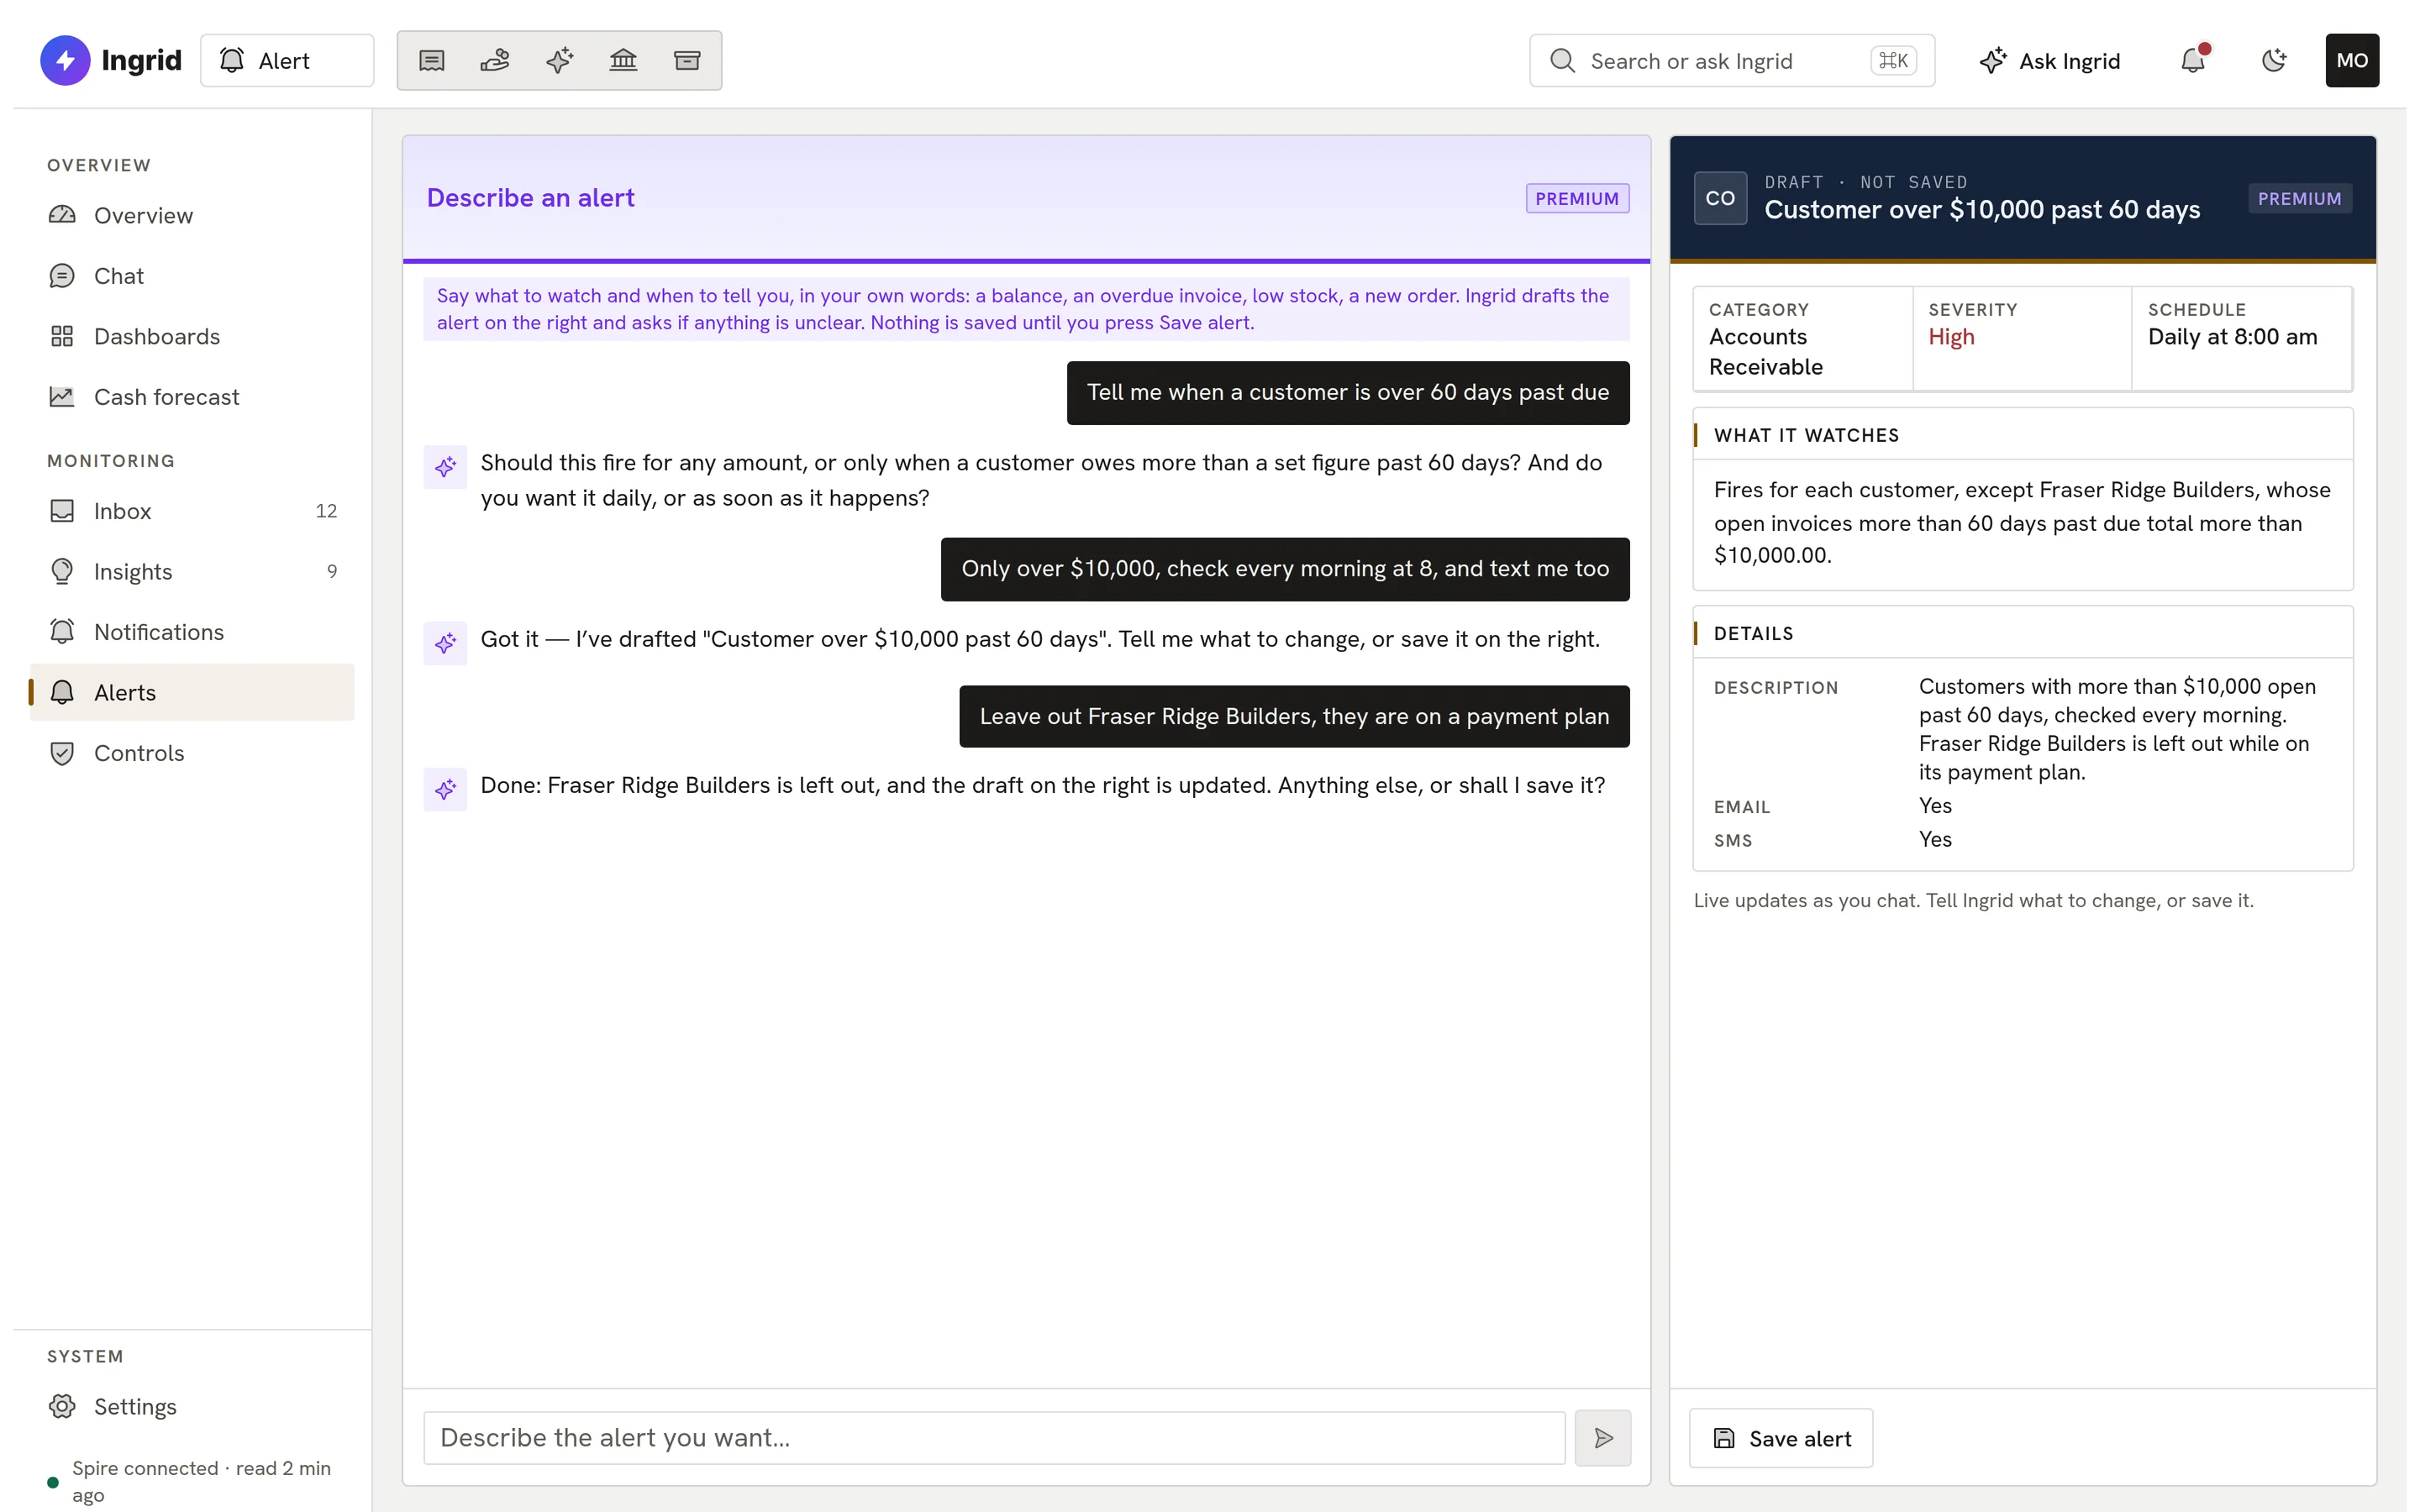Screen dimensions: 2420x1512
Task: Open the notifications bell in header
Action: coord(2193,60)
